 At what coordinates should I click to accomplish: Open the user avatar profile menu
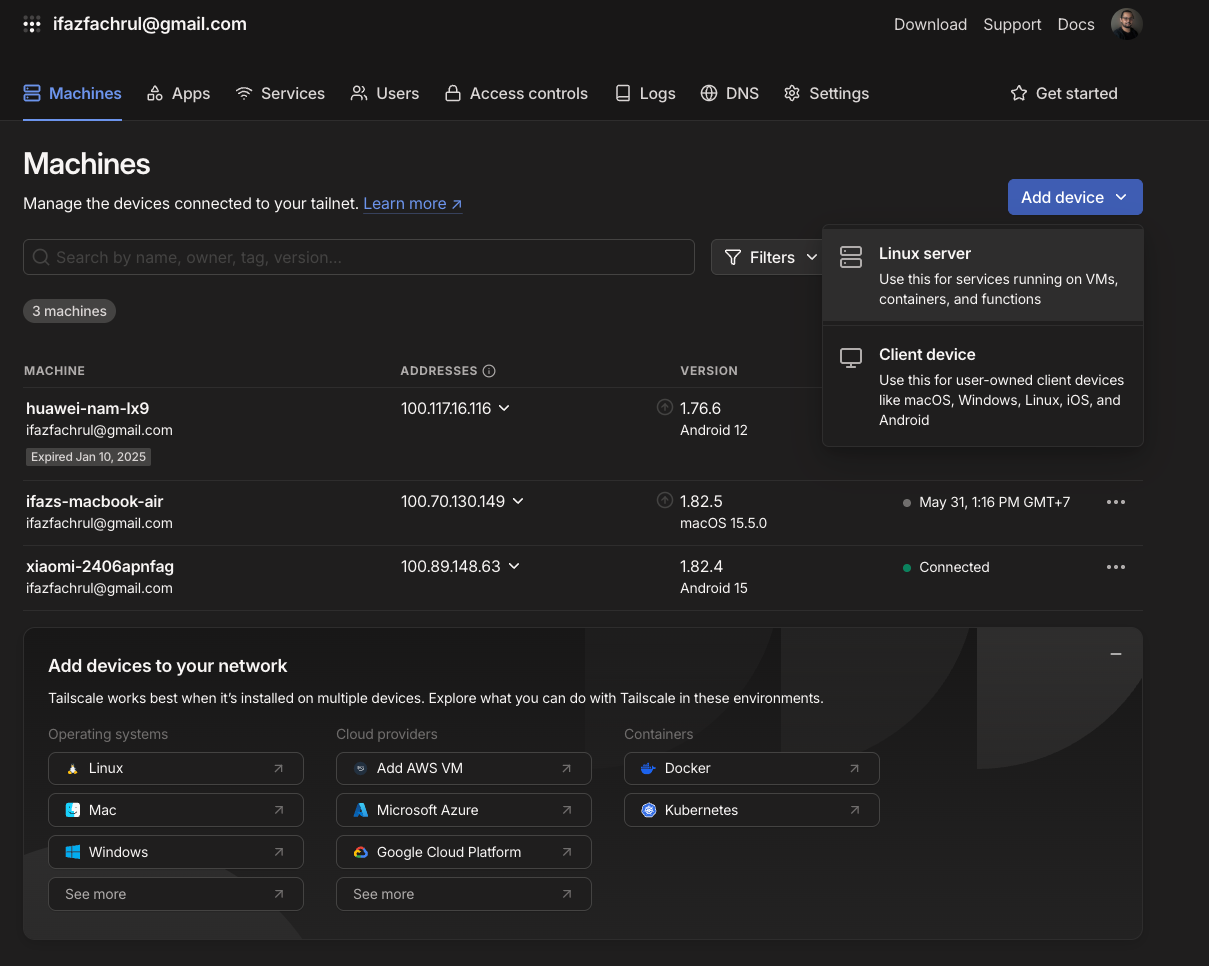point(1126,24)
